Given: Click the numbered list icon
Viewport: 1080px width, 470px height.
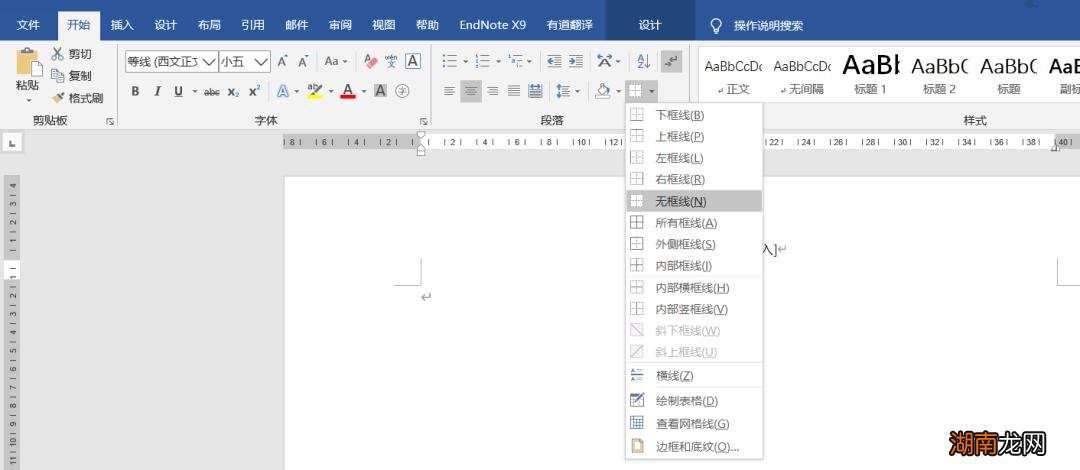Looking at the screenshot, I should [483, 61].
